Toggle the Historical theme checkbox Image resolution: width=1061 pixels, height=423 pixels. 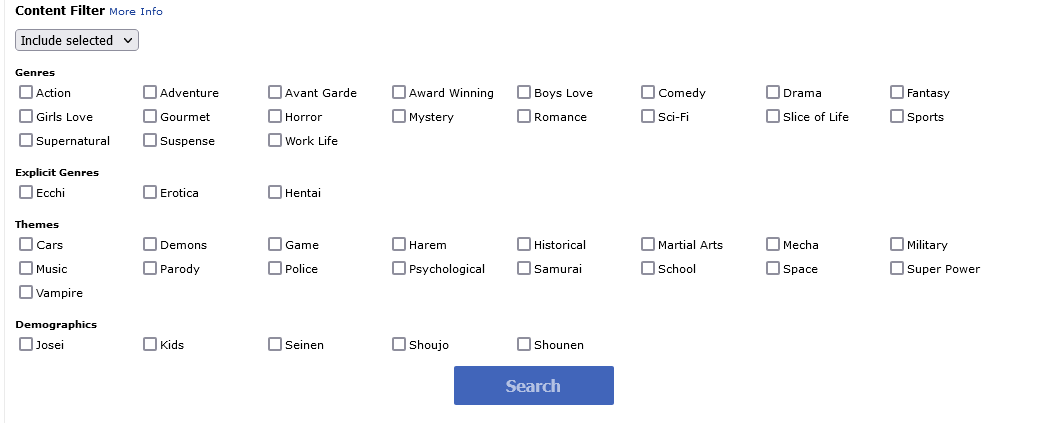(524, 245)
